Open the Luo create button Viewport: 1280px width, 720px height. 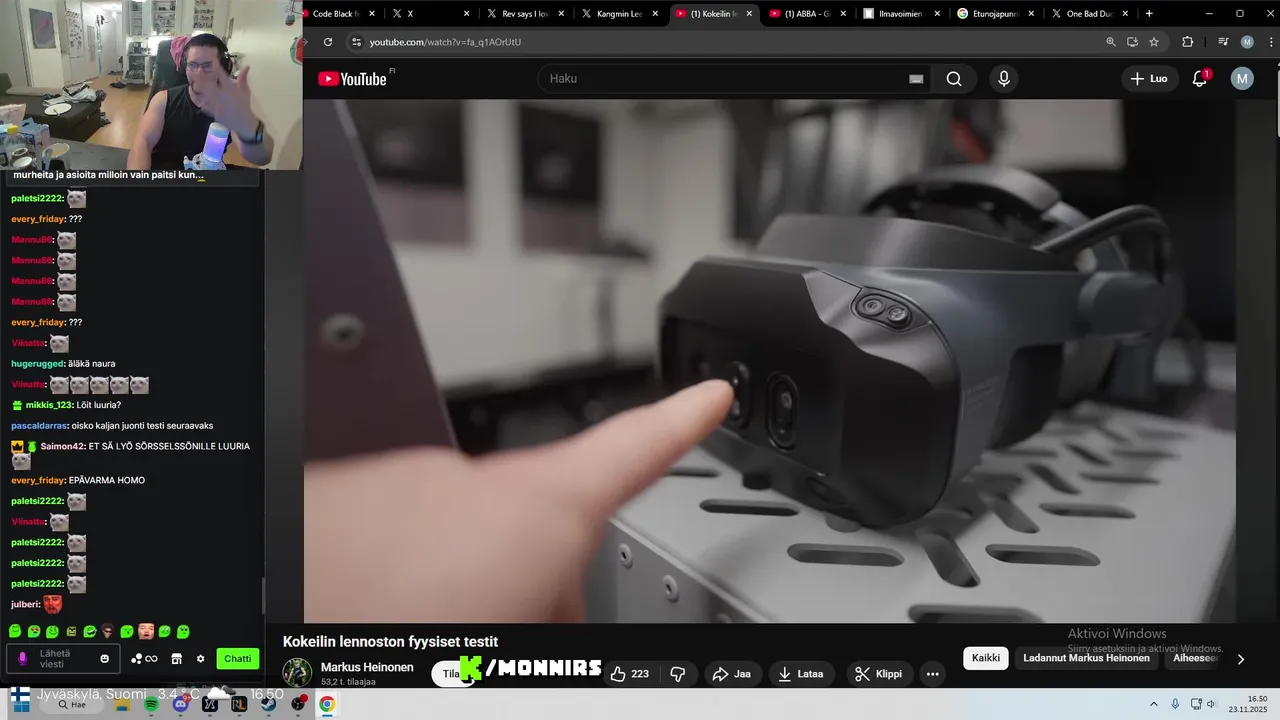coord(1149,79)
